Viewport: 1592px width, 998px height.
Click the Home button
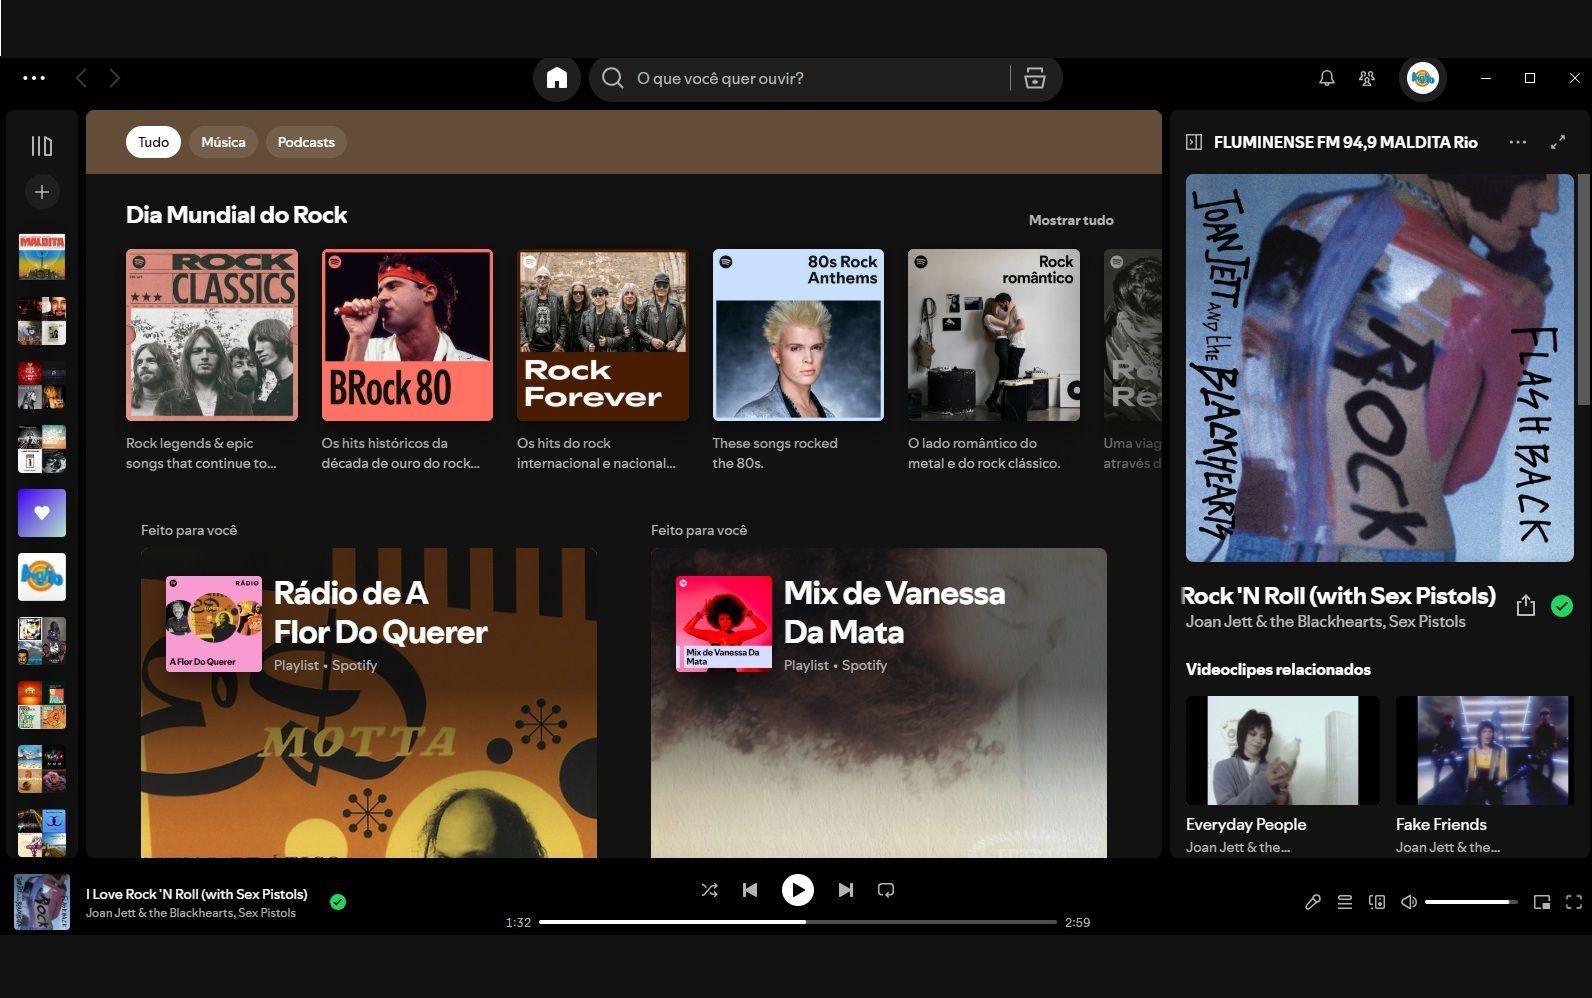tap(557, 78)
